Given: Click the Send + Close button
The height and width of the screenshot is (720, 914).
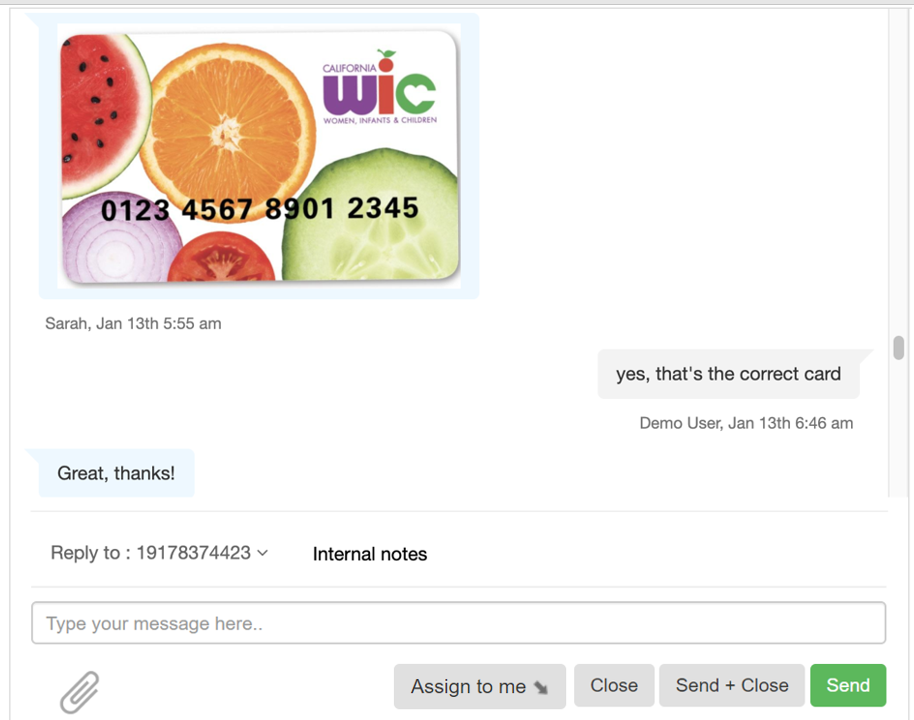Looking at the screenshot, I should pos(732,685).
